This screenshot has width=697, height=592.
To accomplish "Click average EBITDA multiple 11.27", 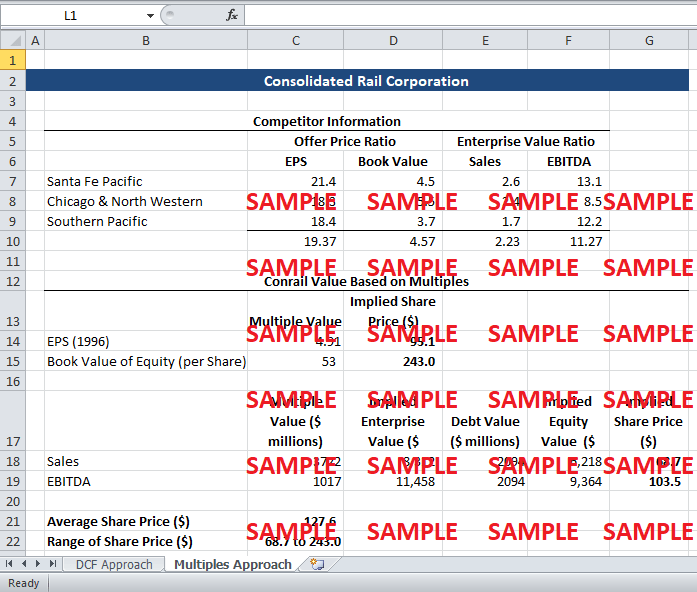I will tap(586, 241).
